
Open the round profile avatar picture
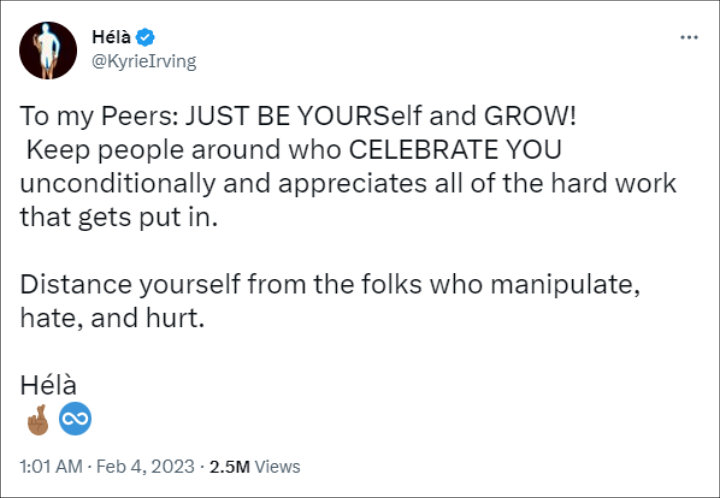[x=48, y=50]
